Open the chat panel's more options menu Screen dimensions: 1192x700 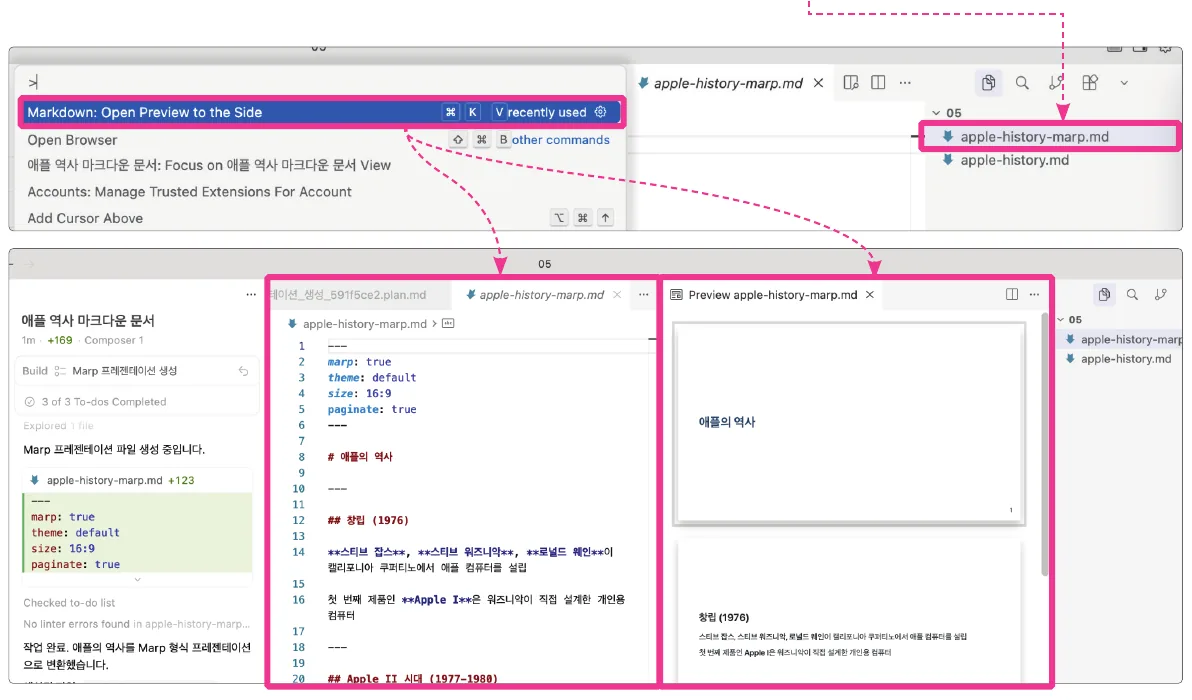[x=251, y=295]
